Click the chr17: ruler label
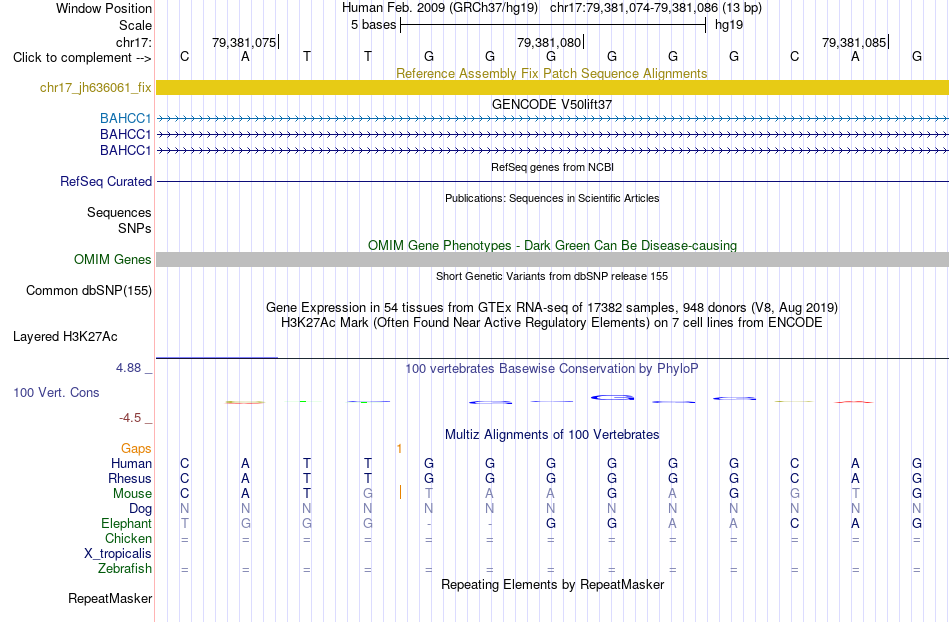The image size is (950, 622). coord(134,42)
